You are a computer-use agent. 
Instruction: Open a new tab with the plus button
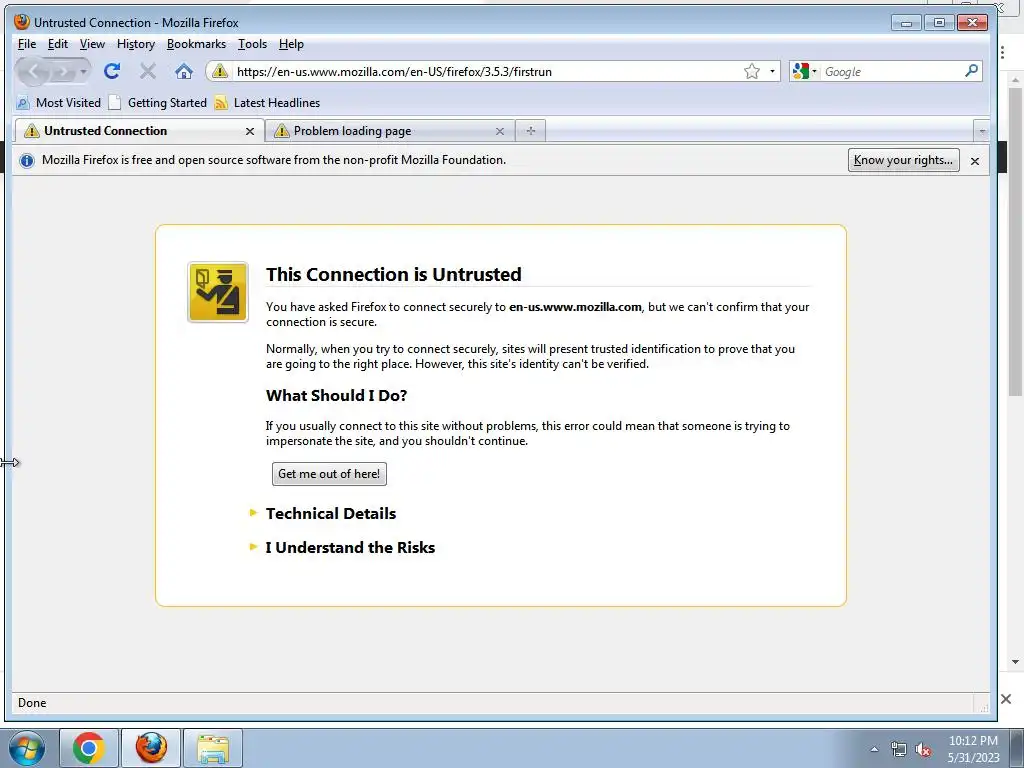[x=530, y=131]
